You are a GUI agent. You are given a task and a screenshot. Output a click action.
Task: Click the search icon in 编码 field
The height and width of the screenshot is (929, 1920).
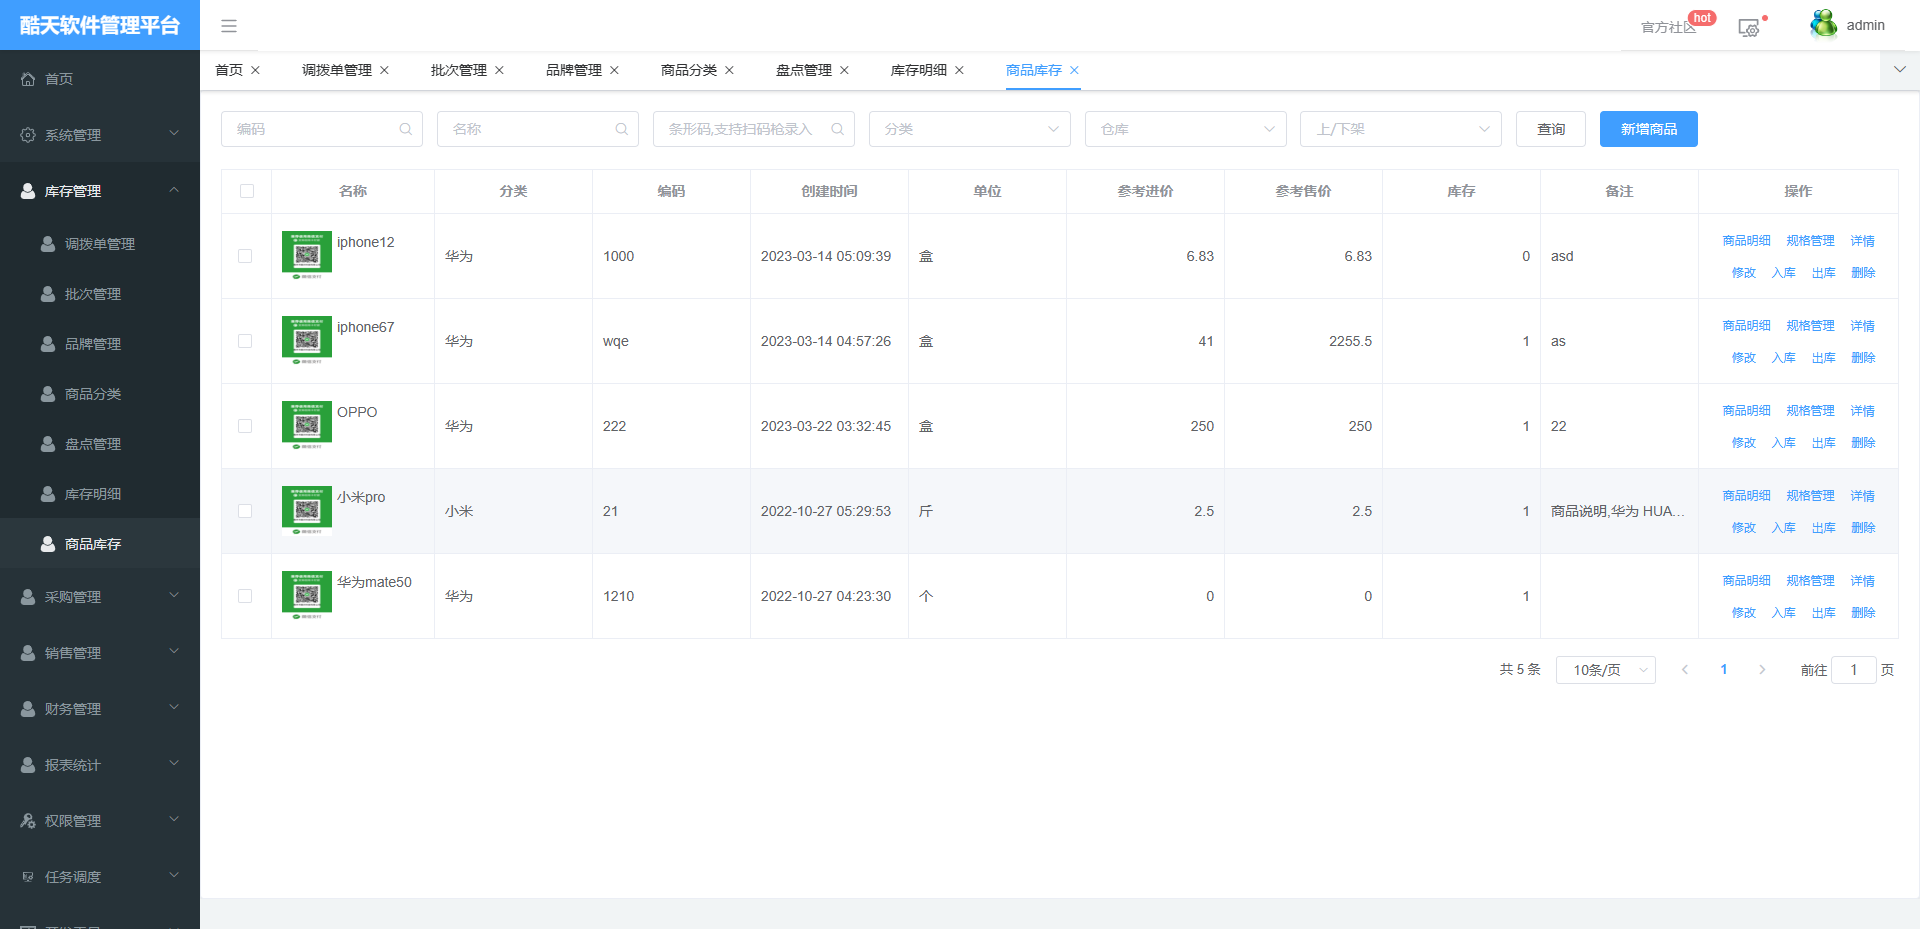405,129
